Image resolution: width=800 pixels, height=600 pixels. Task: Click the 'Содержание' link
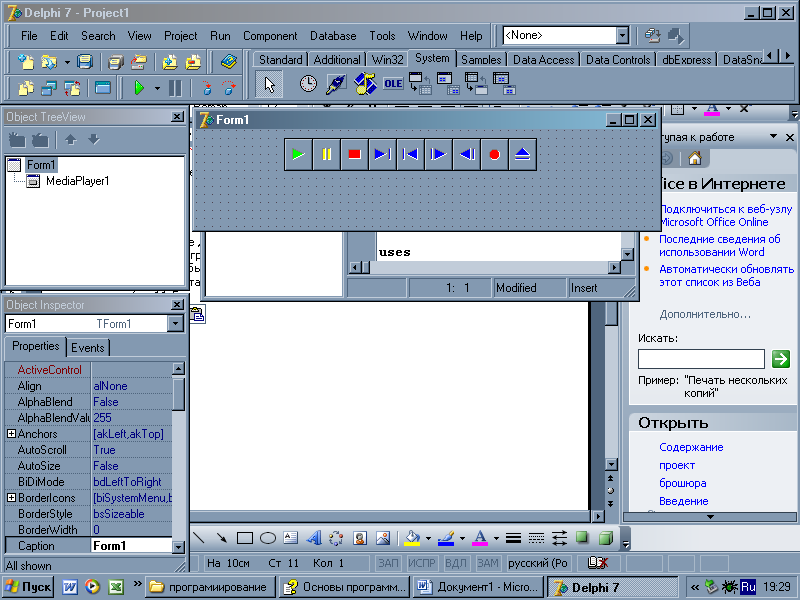click(691, 447)
